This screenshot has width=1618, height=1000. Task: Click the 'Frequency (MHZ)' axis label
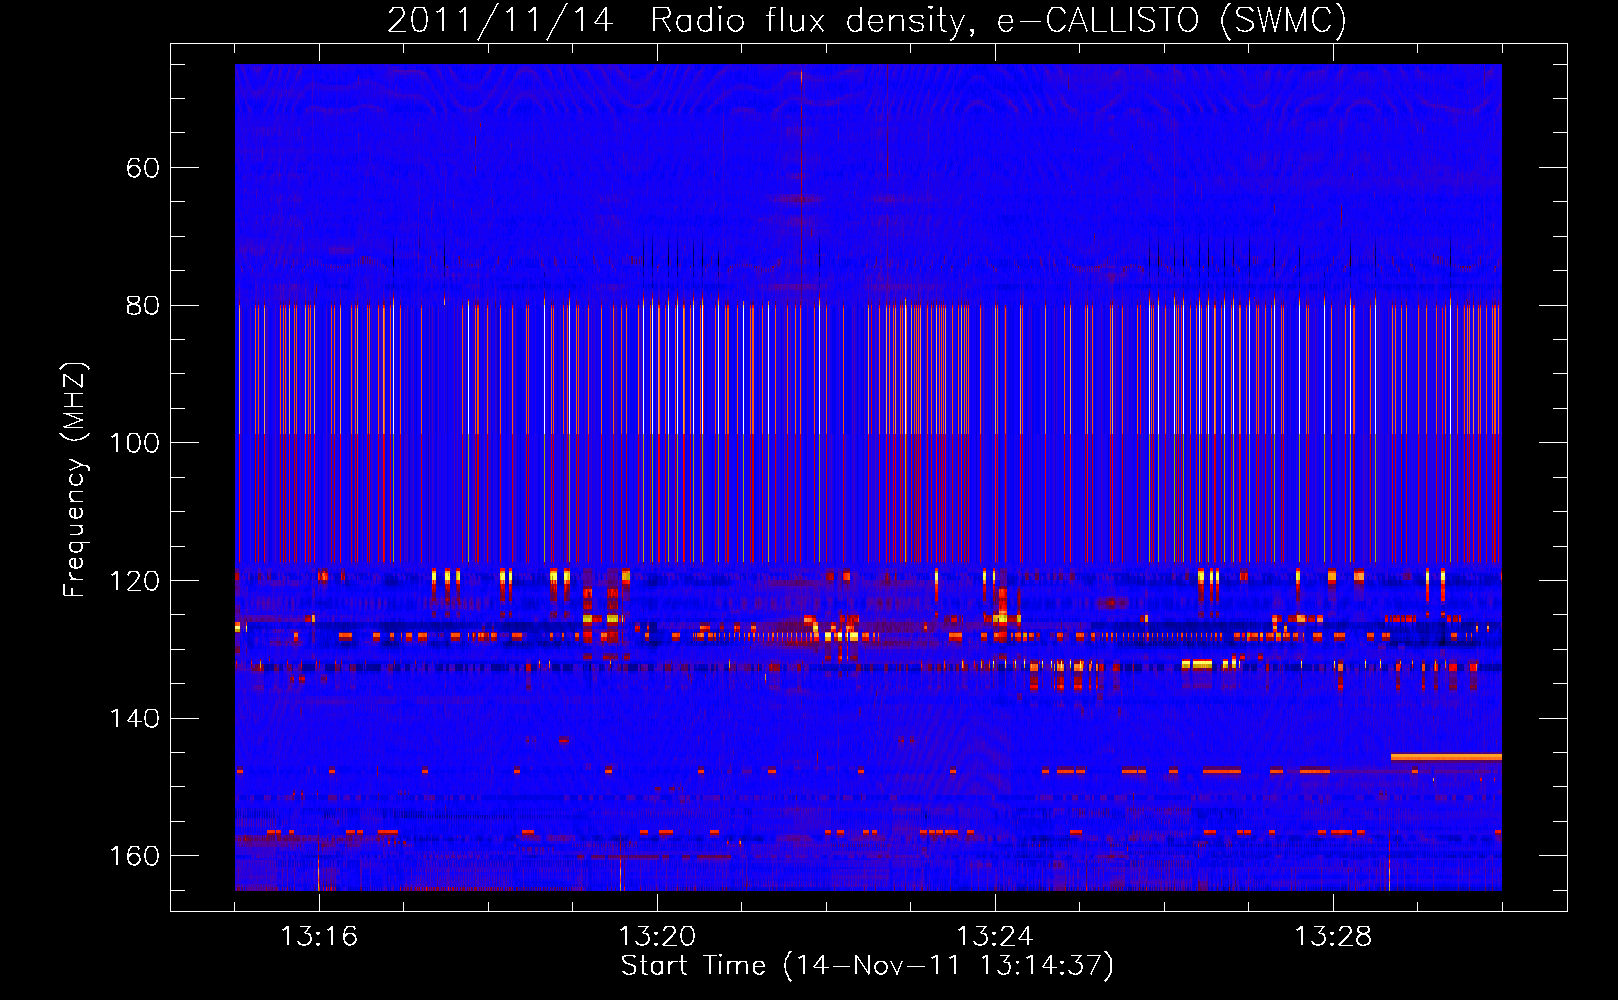coord(75,479)
